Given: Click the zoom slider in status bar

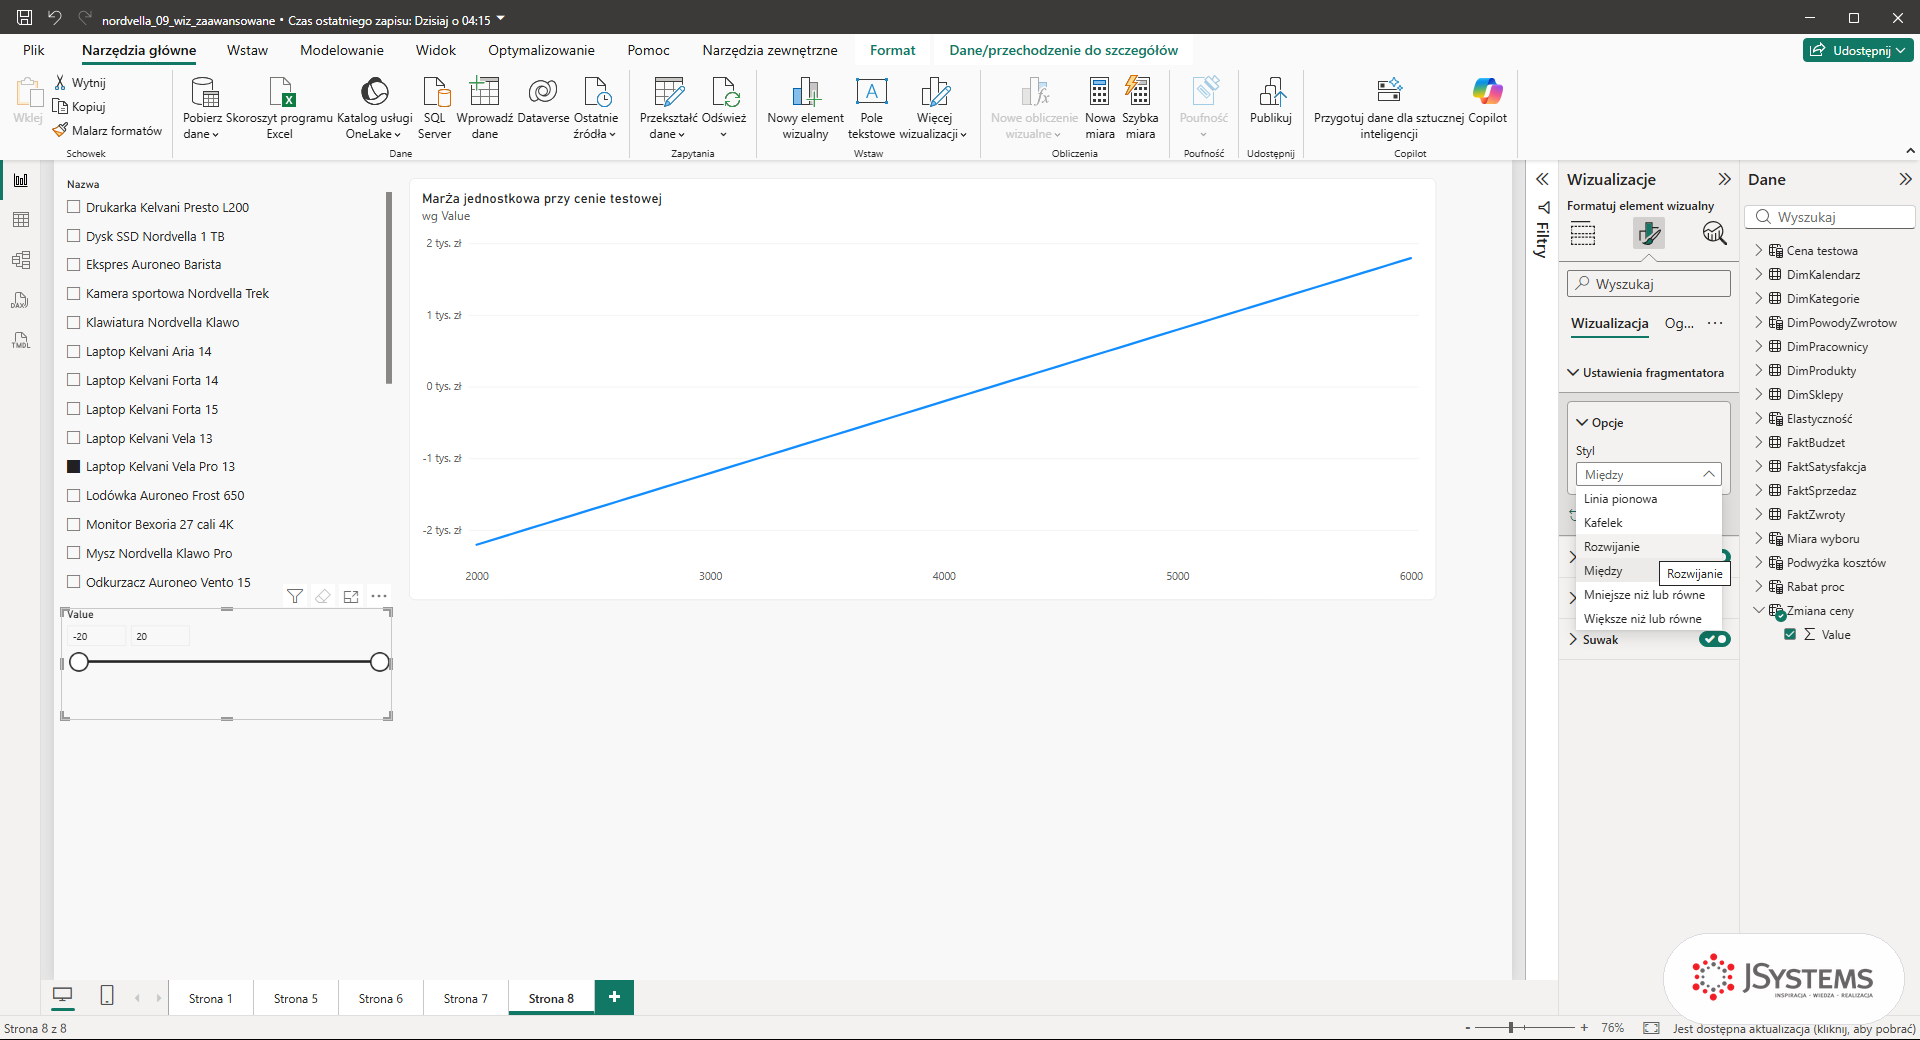Looking at the screenshot, I should 1525,1028.
